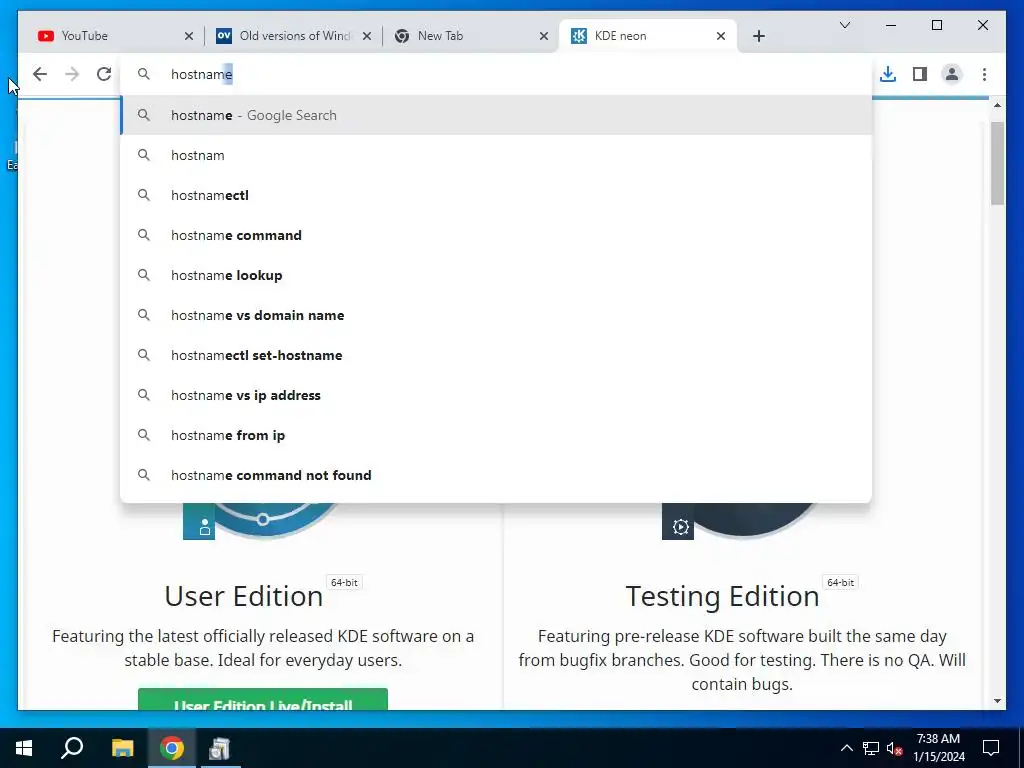The image size is (1024, 768).
Task: Click the User Edition heading
Action: [x=244, y=596]
